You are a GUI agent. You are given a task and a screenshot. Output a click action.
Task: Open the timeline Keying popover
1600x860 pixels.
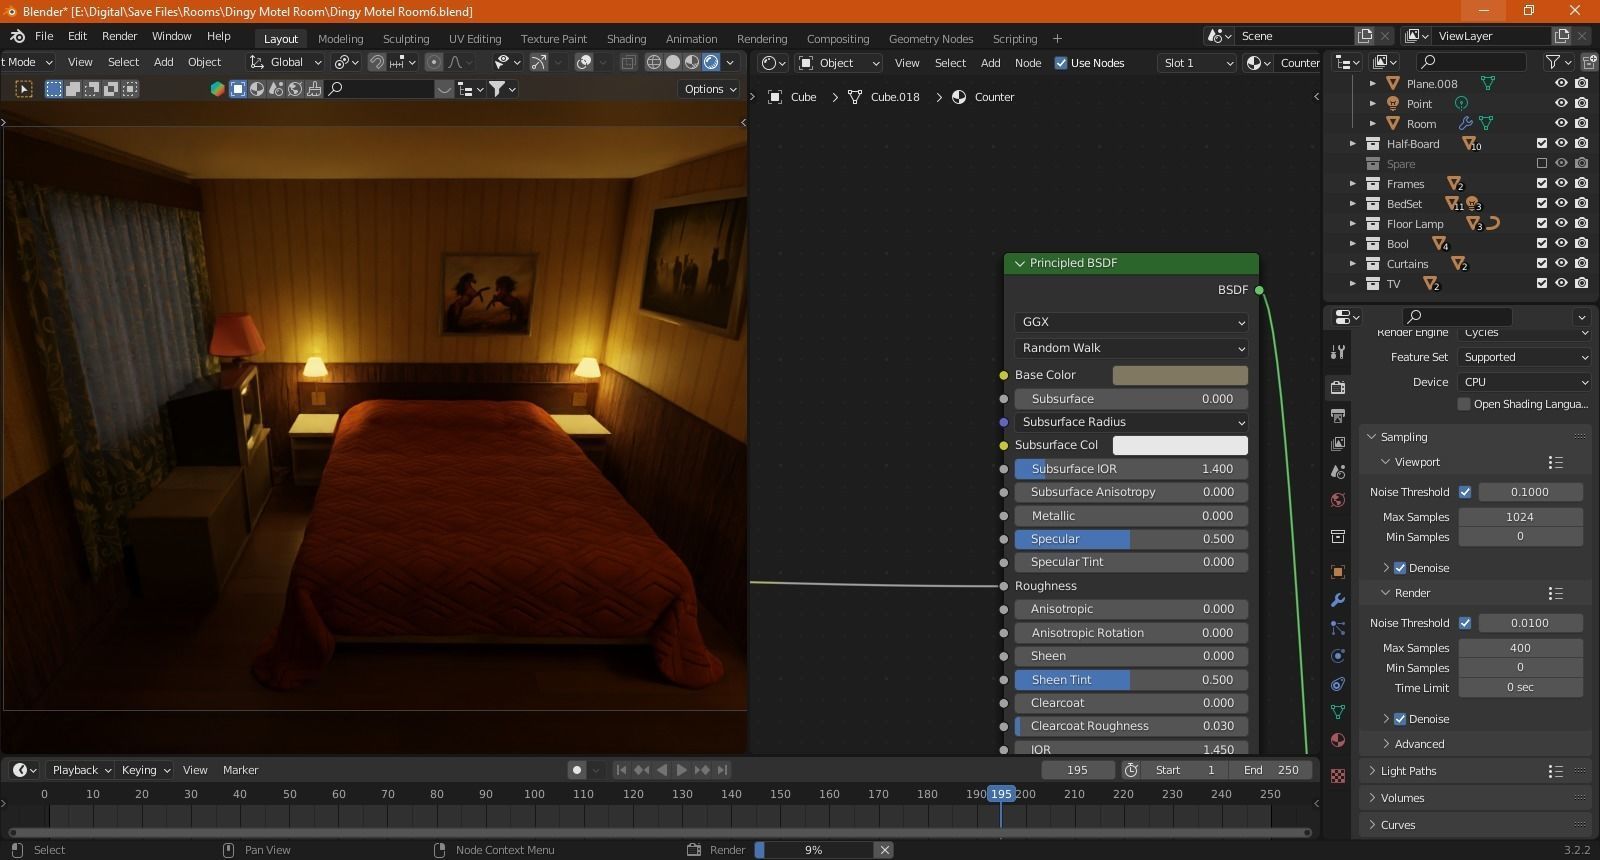click(x=145, y=770)
